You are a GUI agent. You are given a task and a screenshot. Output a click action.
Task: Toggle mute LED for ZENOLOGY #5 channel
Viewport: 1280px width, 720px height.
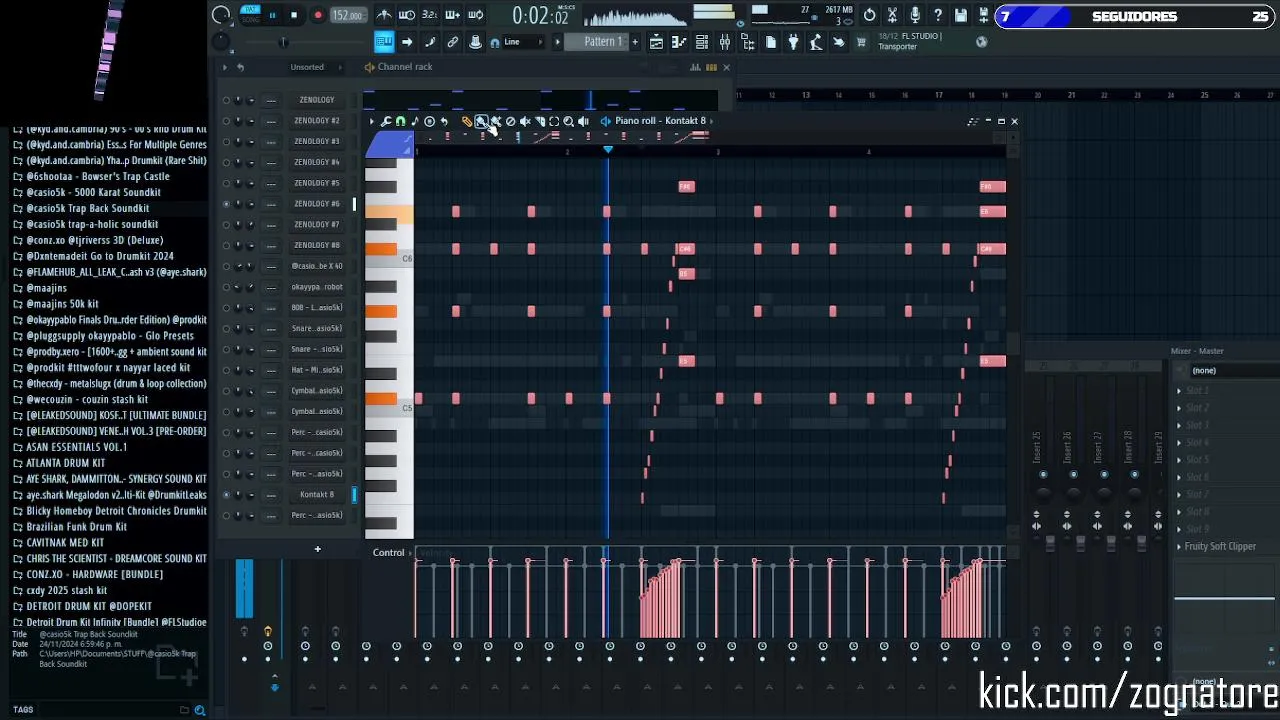(226, 183)
